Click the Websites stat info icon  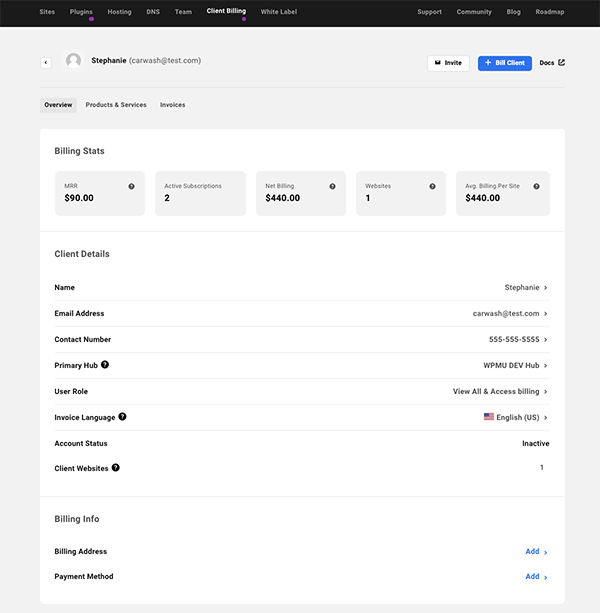[432, 186]
